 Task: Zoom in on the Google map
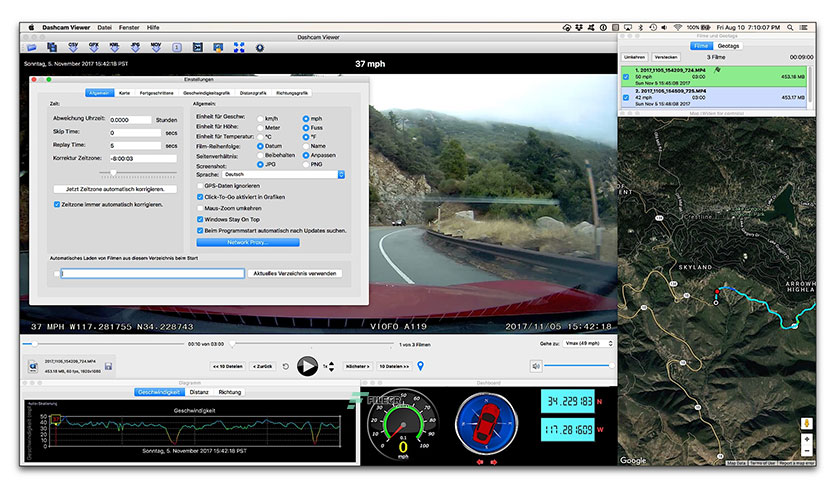coord(807,439)
